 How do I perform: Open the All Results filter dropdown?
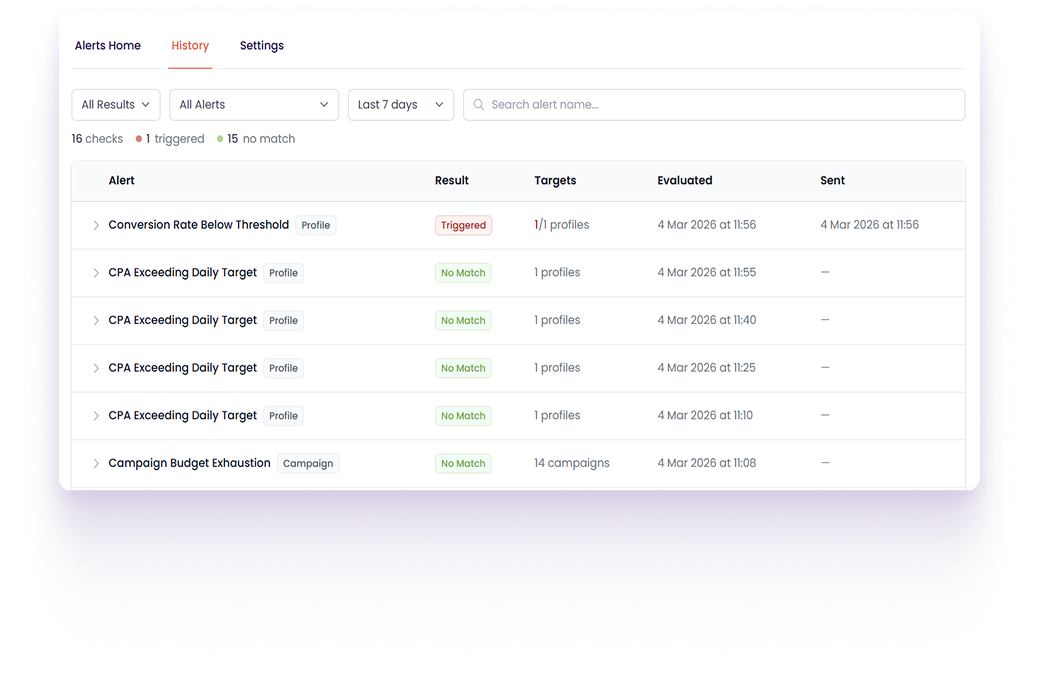[x=115, y=105]
